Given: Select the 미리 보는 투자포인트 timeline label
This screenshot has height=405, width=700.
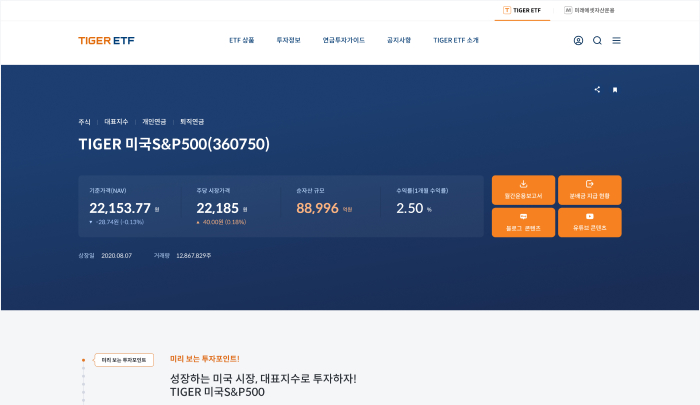Looking at the screenshot, I should (x=124, y=360).
